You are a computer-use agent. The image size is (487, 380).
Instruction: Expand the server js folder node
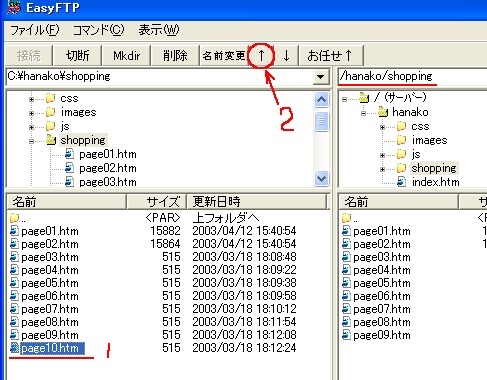[382, 155]
